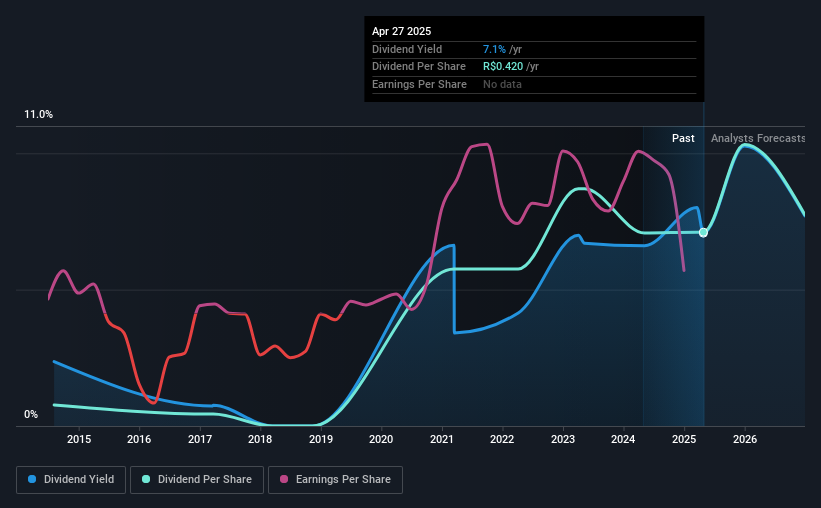This screenshot has width=821, height=508.
Task: Click the 'No data' earnings value in tooltip
Action: tap(502, 84)
